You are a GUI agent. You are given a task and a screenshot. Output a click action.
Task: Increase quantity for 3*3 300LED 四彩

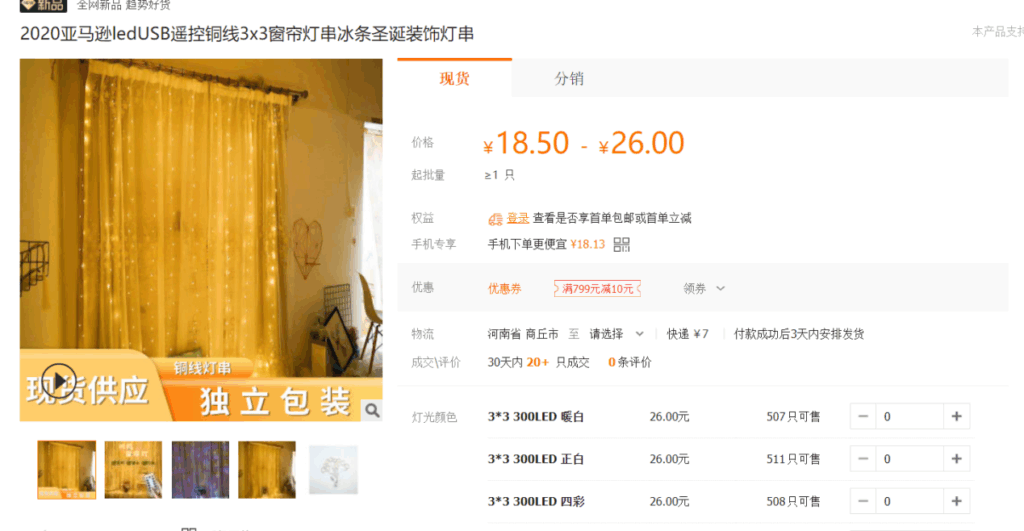click(956, 502)
